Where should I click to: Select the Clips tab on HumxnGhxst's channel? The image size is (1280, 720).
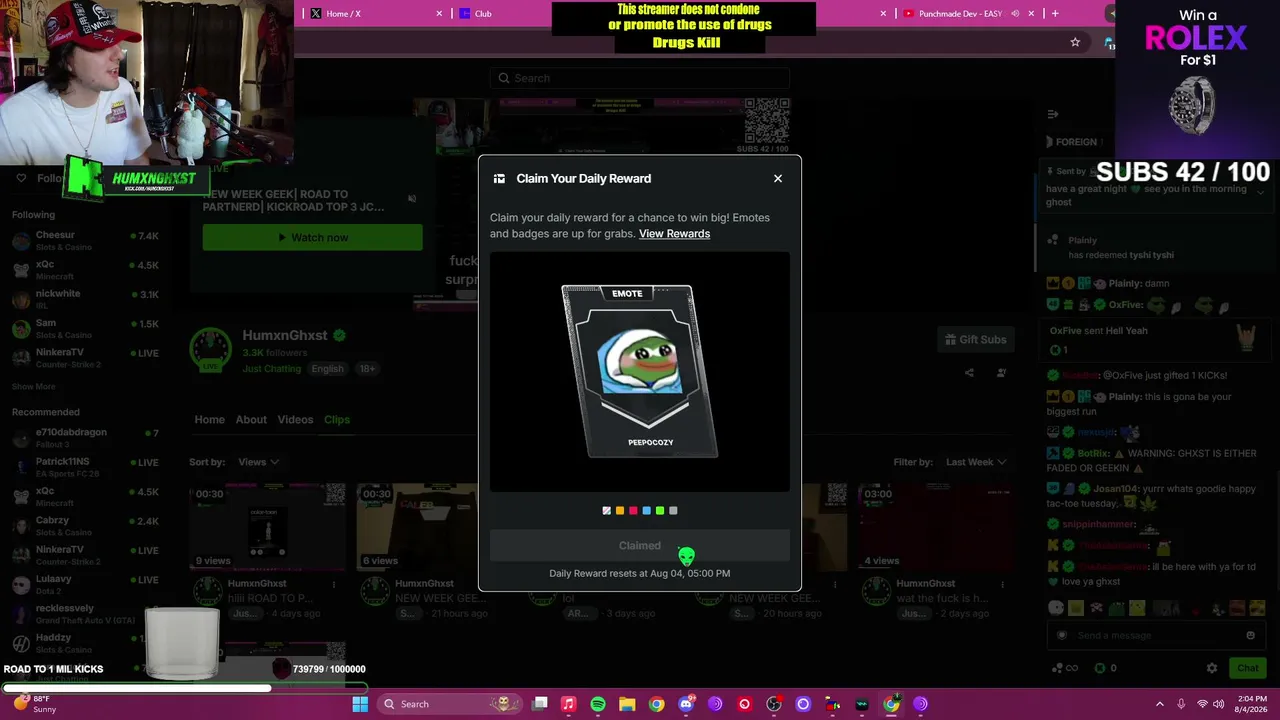(x=337, y=419)
